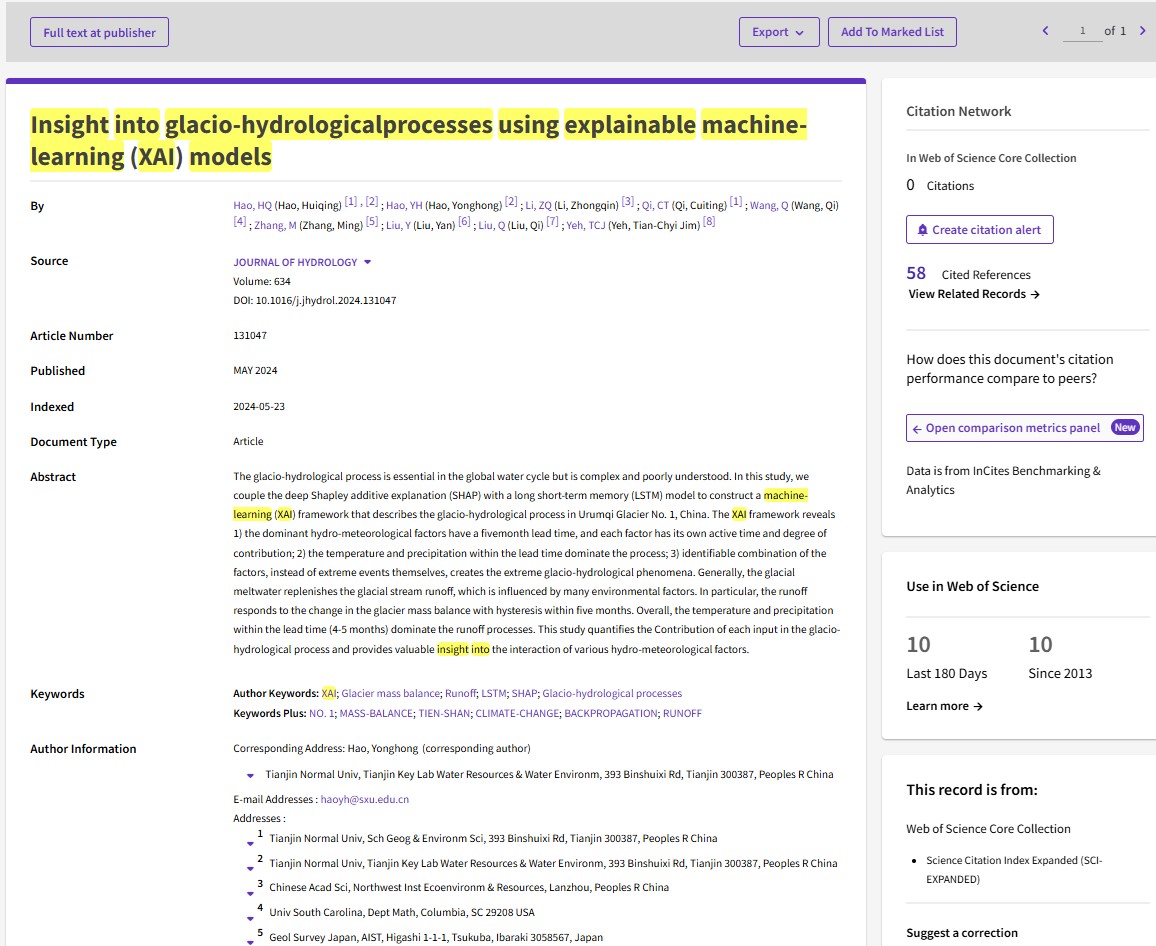Click CLIMATE-CHANGE Keywords Plus term
This screenshot has height=946, width=1156.
(x=517, y=713)
